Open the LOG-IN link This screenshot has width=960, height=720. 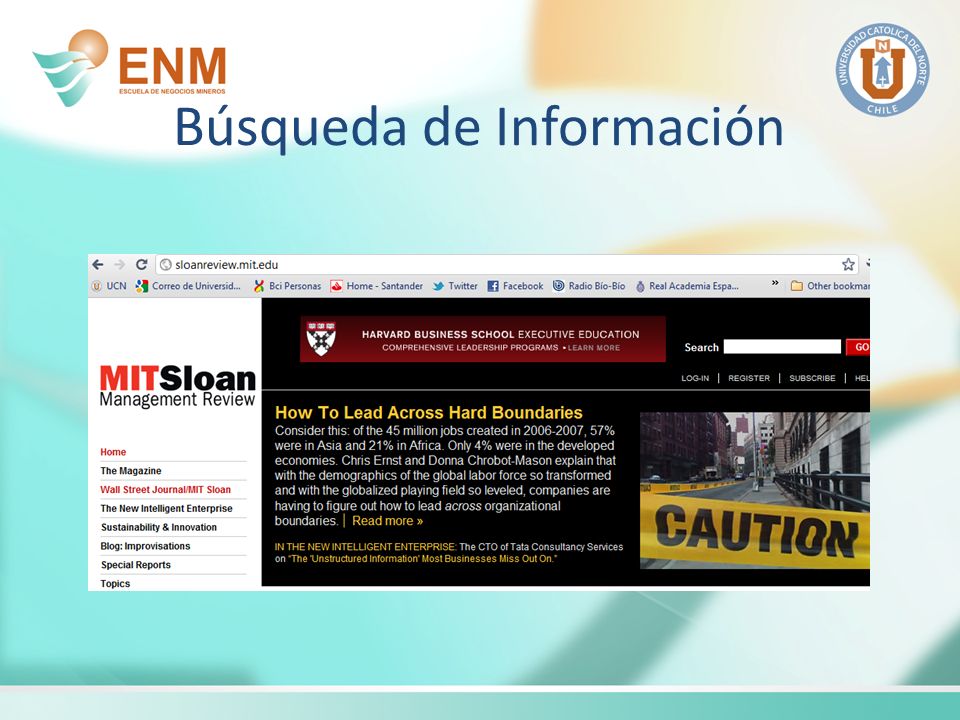coord(695,378)
